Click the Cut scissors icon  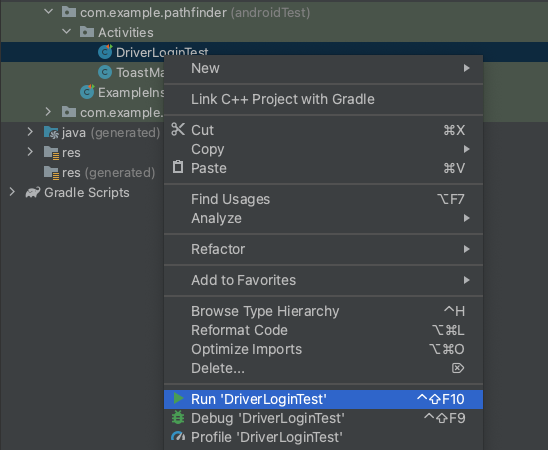coord(178,130)
